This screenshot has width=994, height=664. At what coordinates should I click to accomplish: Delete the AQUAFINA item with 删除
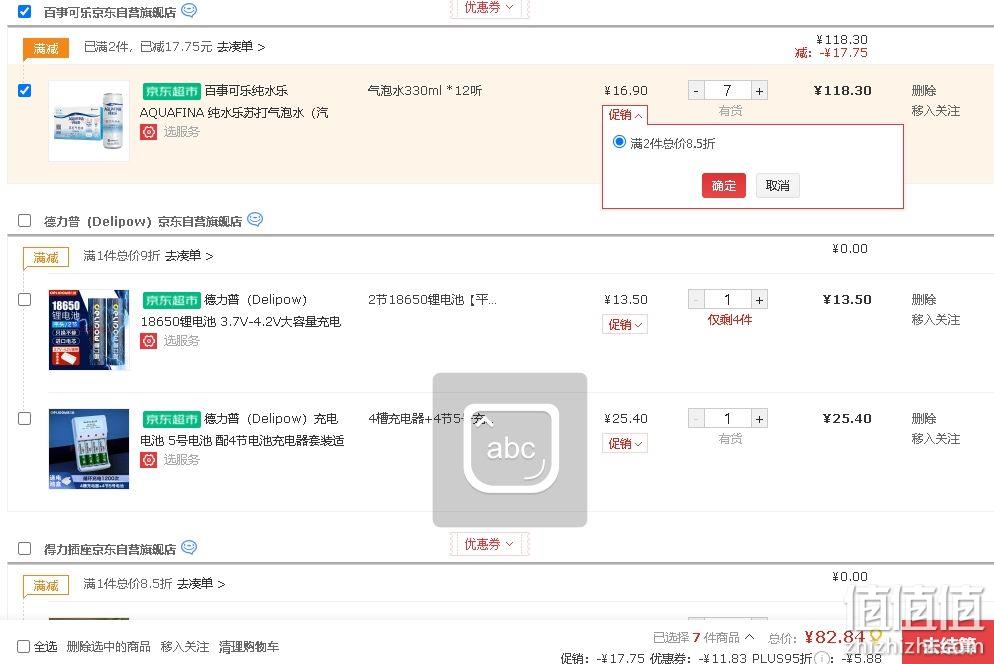coord(924,91)
